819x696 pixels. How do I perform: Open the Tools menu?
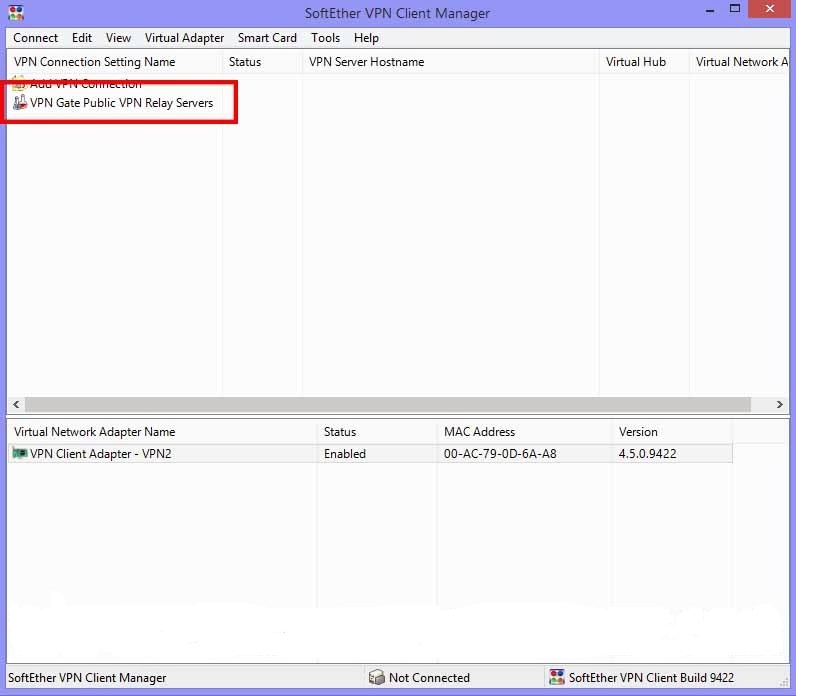[x=325, y=38]
